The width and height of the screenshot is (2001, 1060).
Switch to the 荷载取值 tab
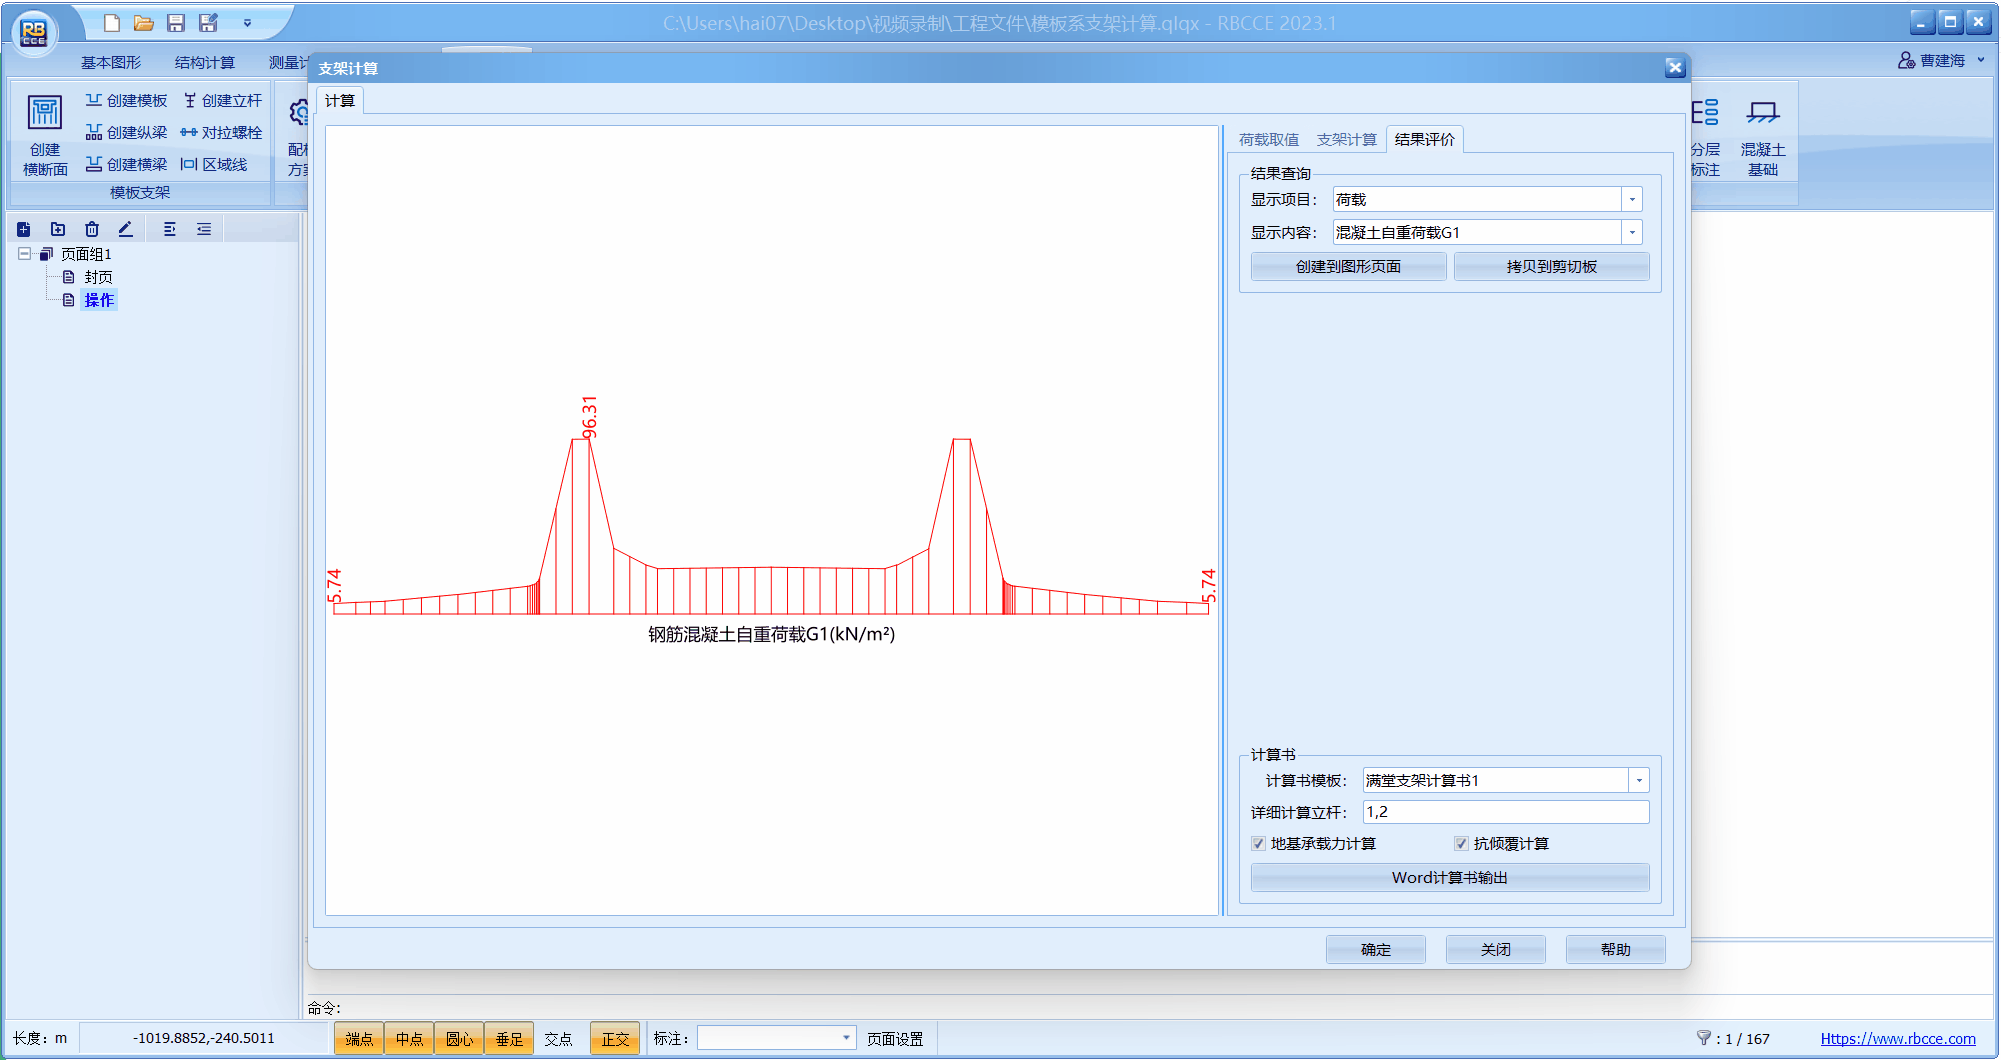tap(1268, 140)
